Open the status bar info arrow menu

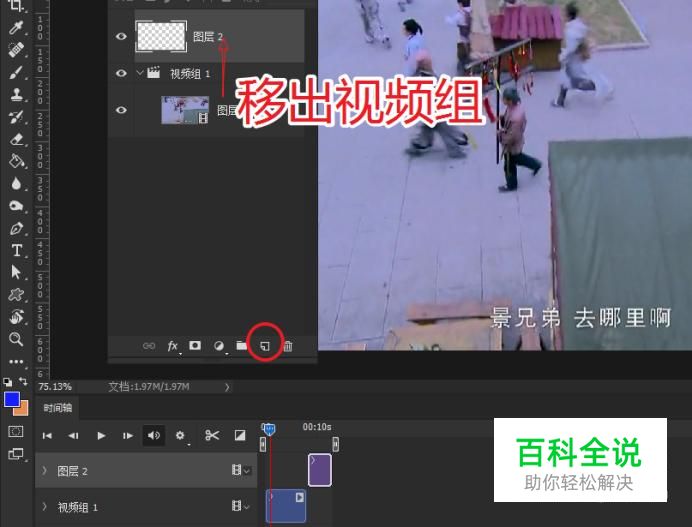(x=227, y=387)
